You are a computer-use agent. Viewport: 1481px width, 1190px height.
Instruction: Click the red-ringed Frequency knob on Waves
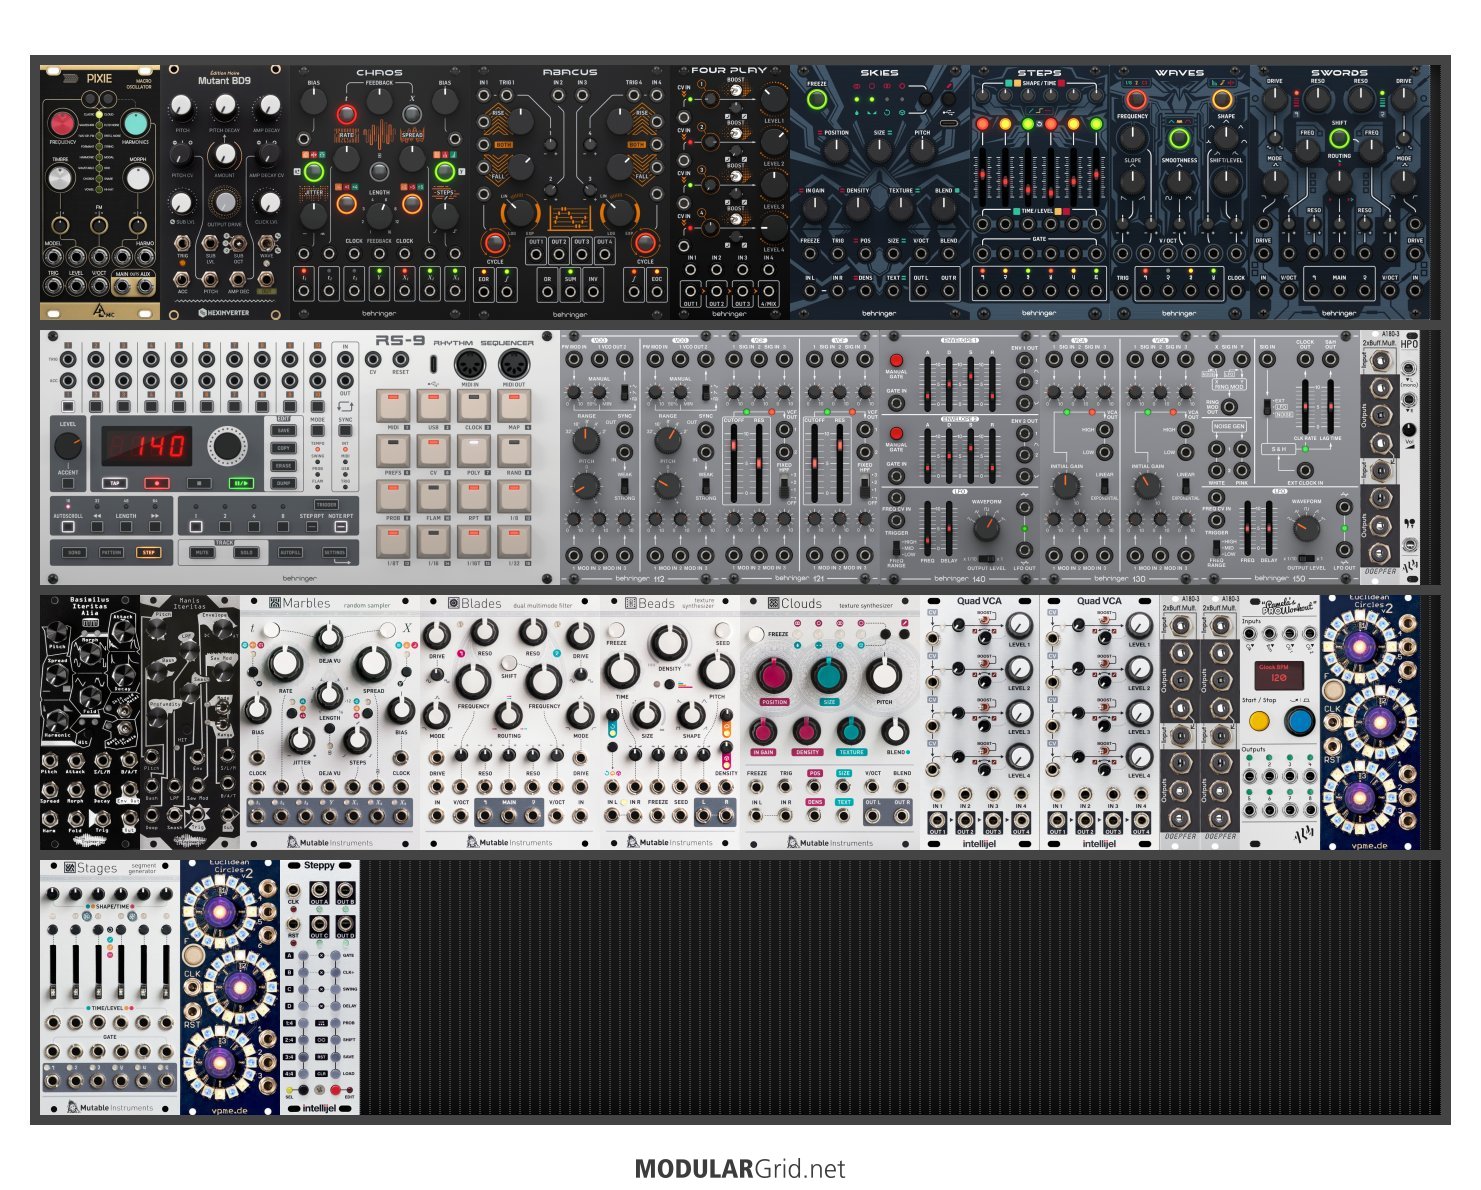(1136, 100)
